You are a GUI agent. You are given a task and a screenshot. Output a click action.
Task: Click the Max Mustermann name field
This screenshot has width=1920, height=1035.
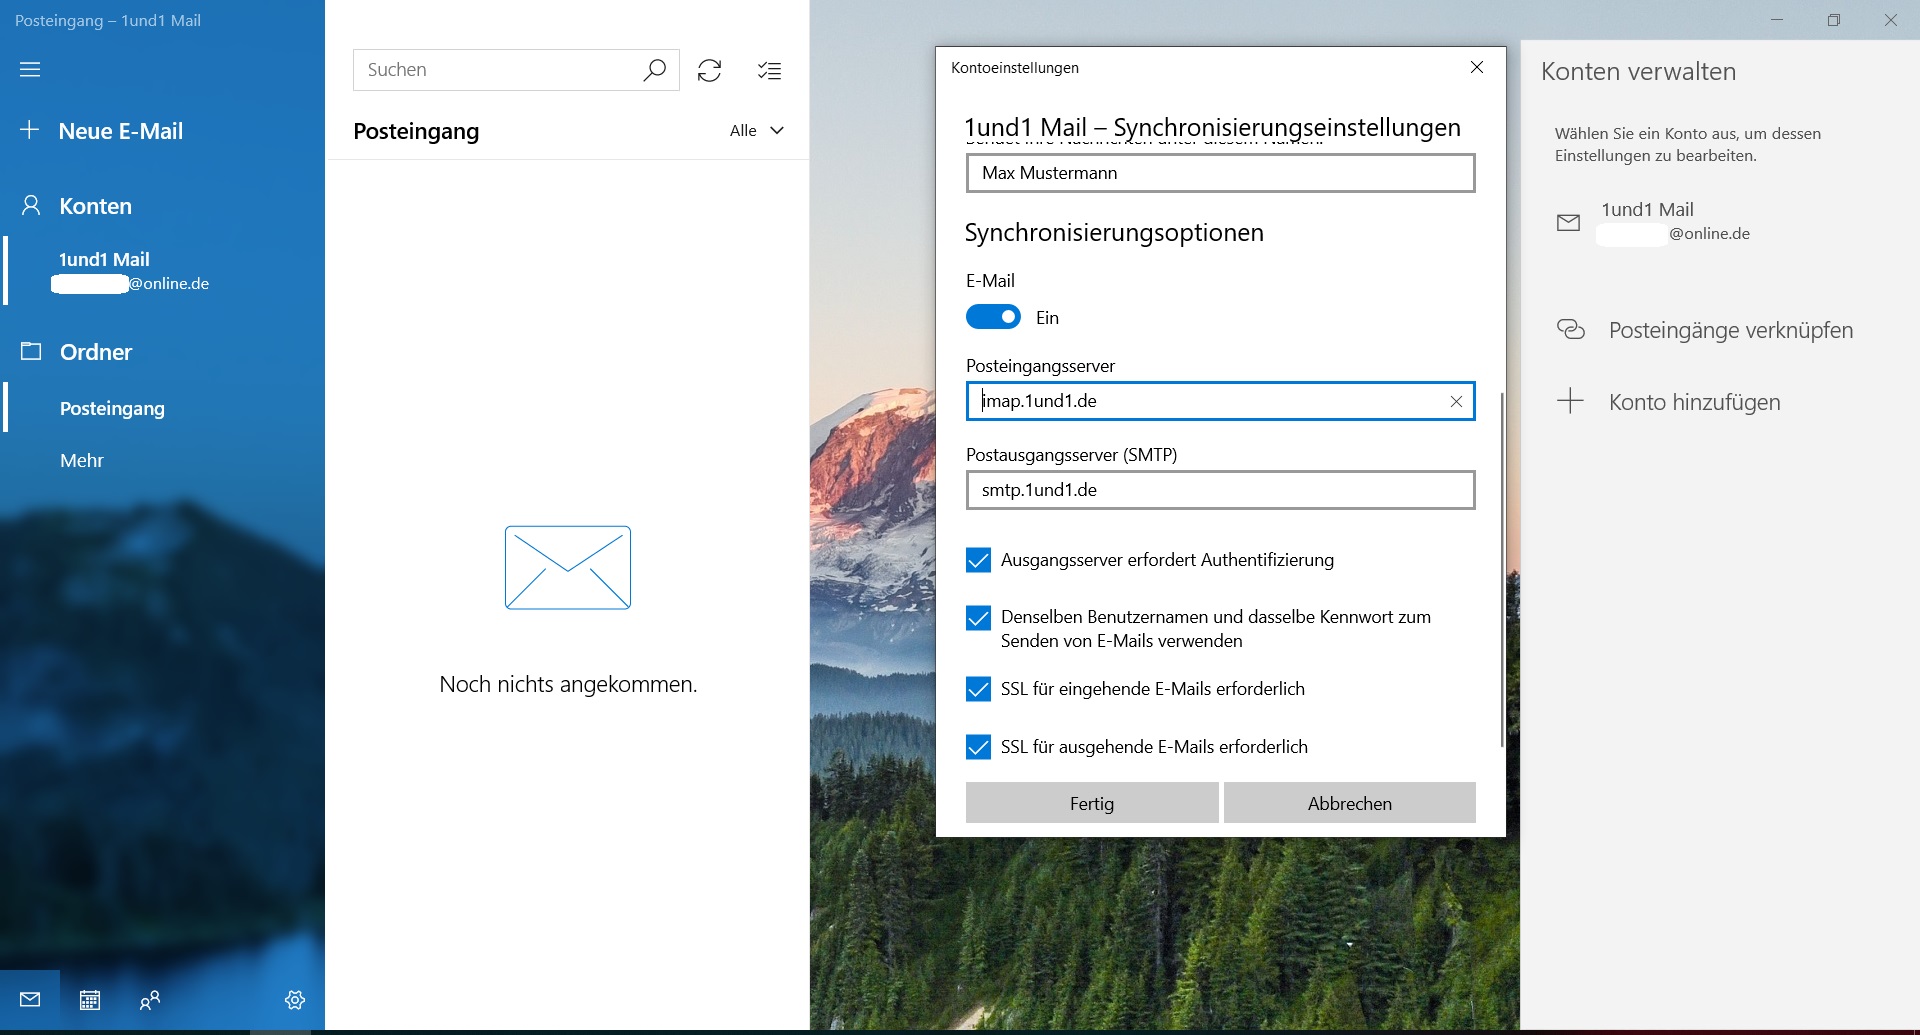point(1220,173)
